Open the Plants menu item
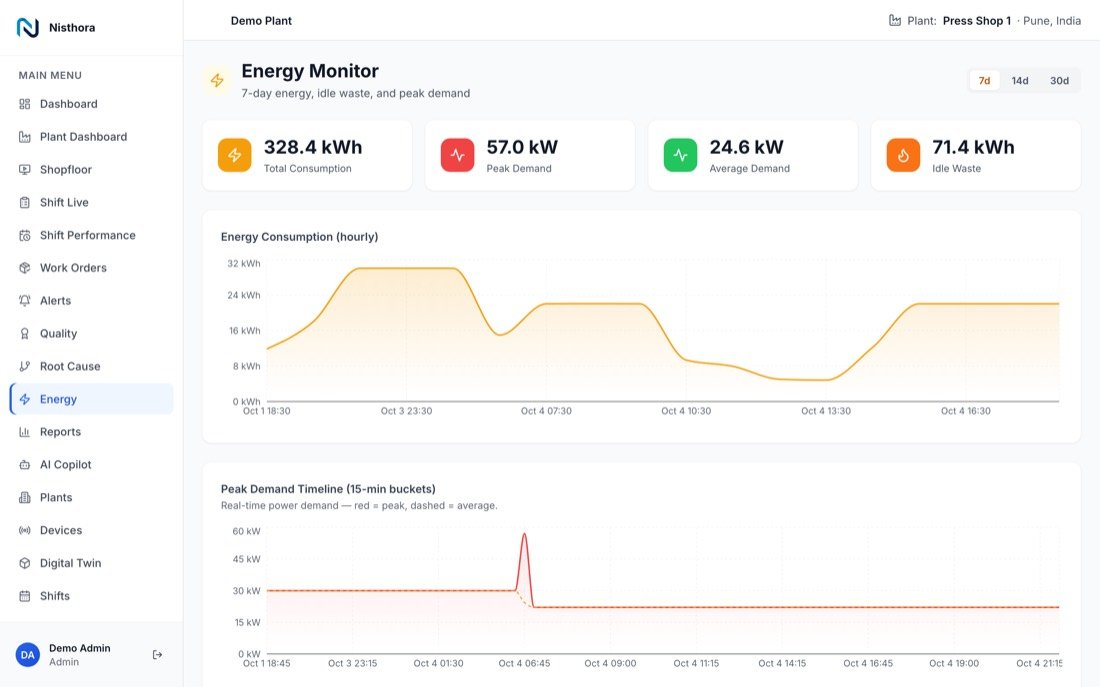1100x687 pixels. [x=92, y=498]
